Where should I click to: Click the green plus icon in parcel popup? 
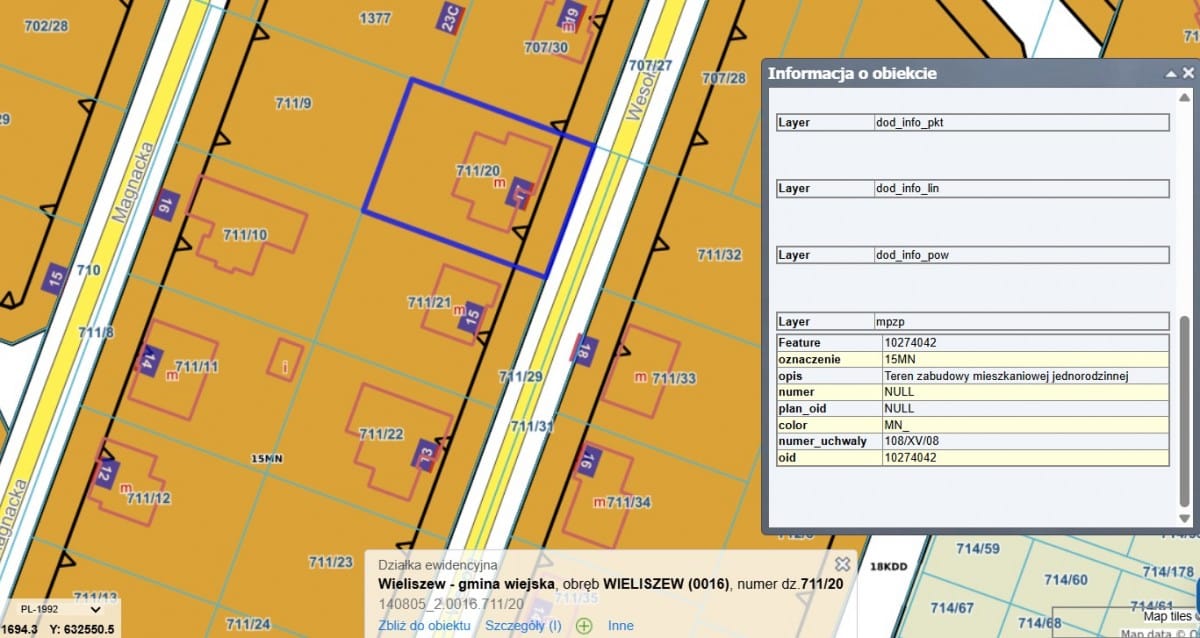584,626
